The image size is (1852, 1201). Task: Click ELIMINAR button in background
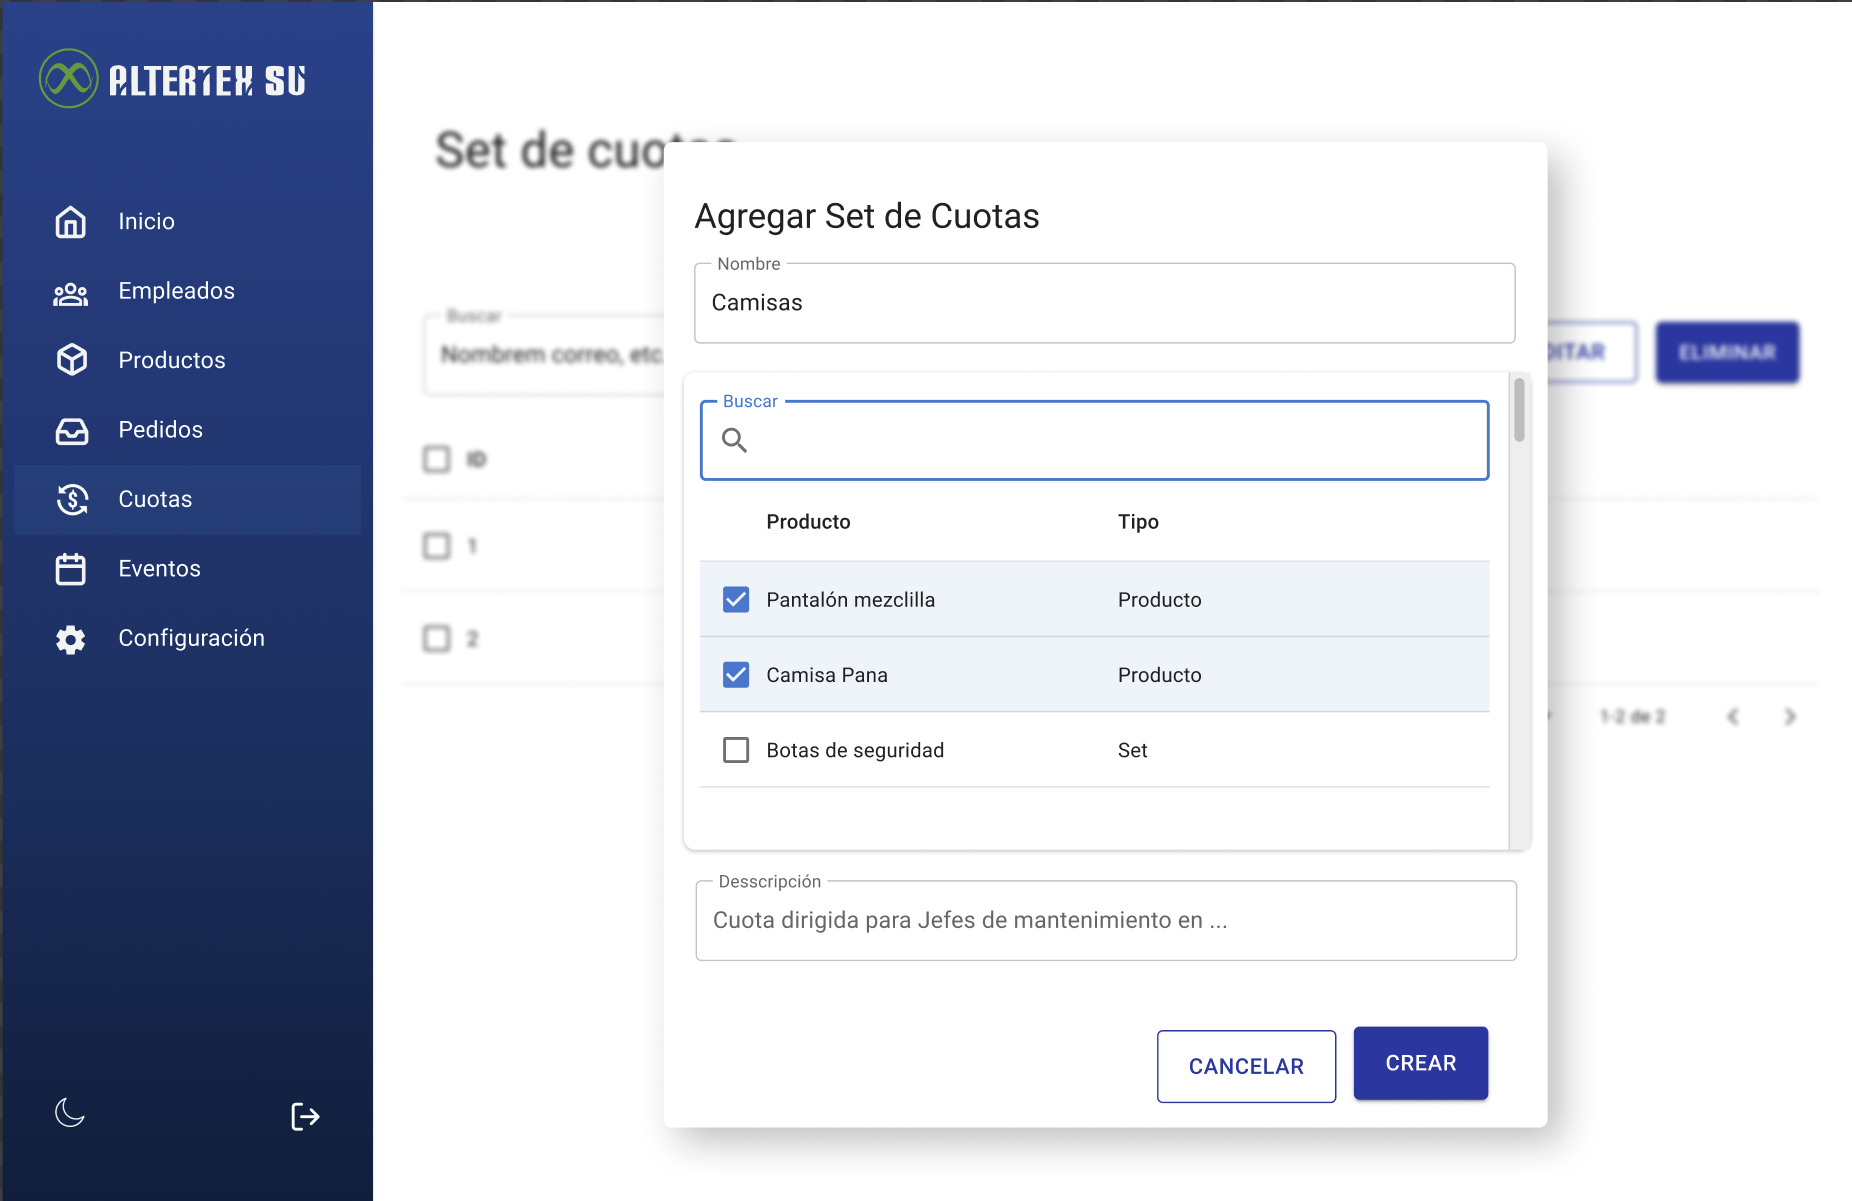coord(1727,352)
